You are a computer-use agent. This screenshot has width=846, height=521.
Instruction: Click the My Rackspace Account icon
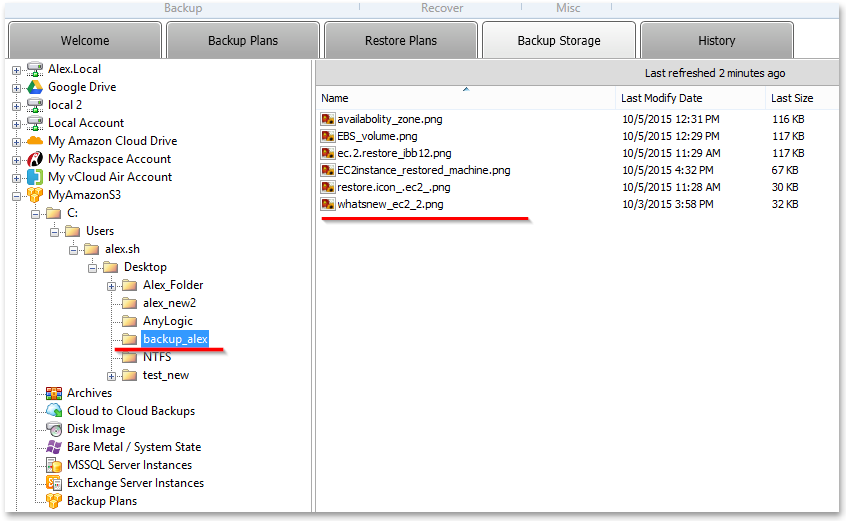pos(35,159)
